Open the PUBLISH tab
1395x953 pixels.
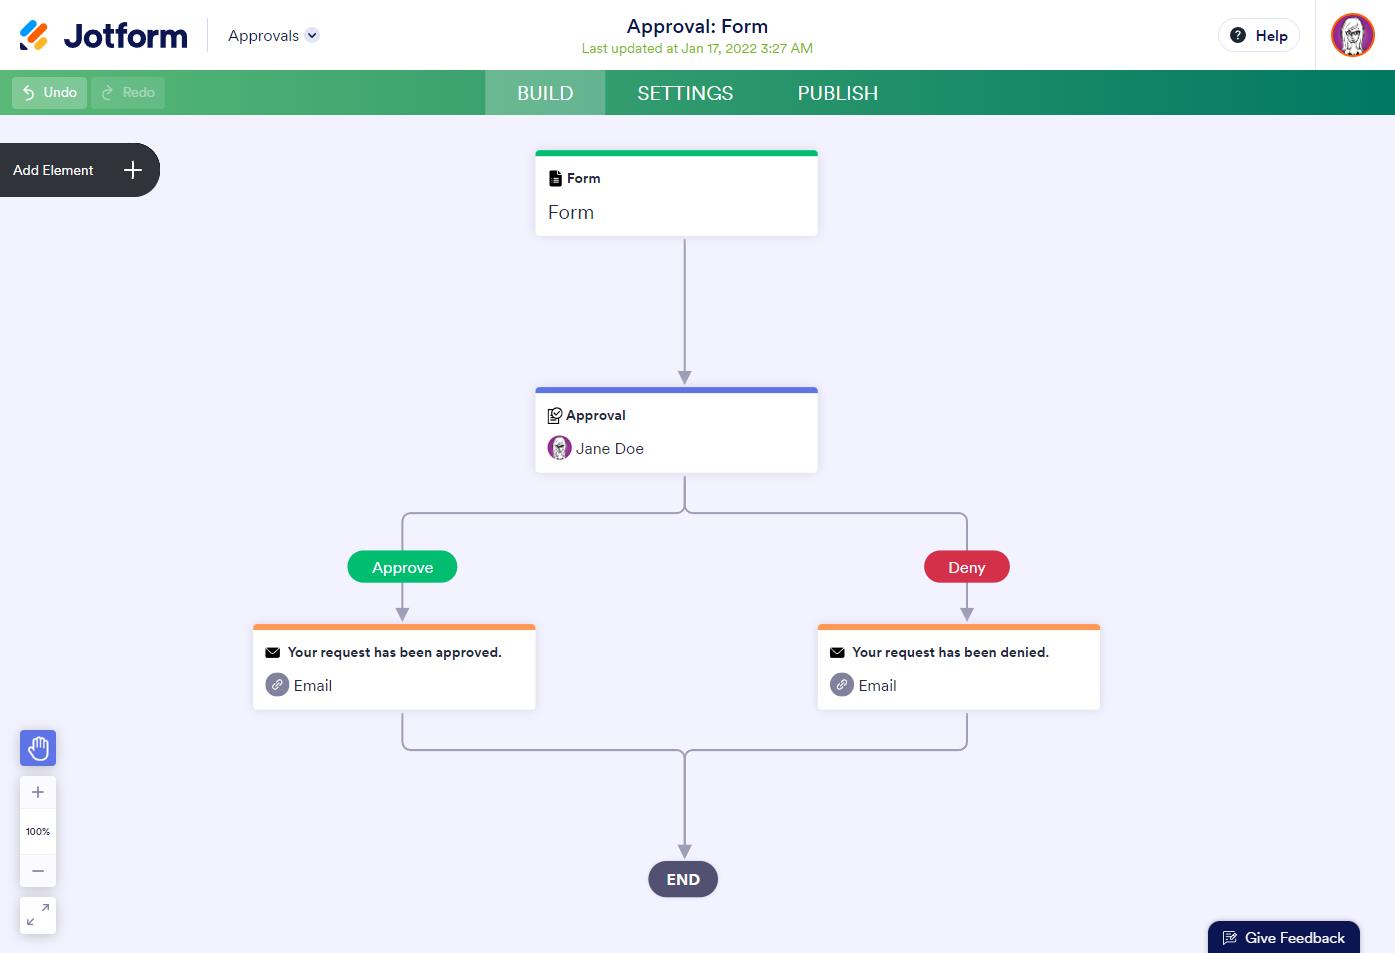click(837, 93)
